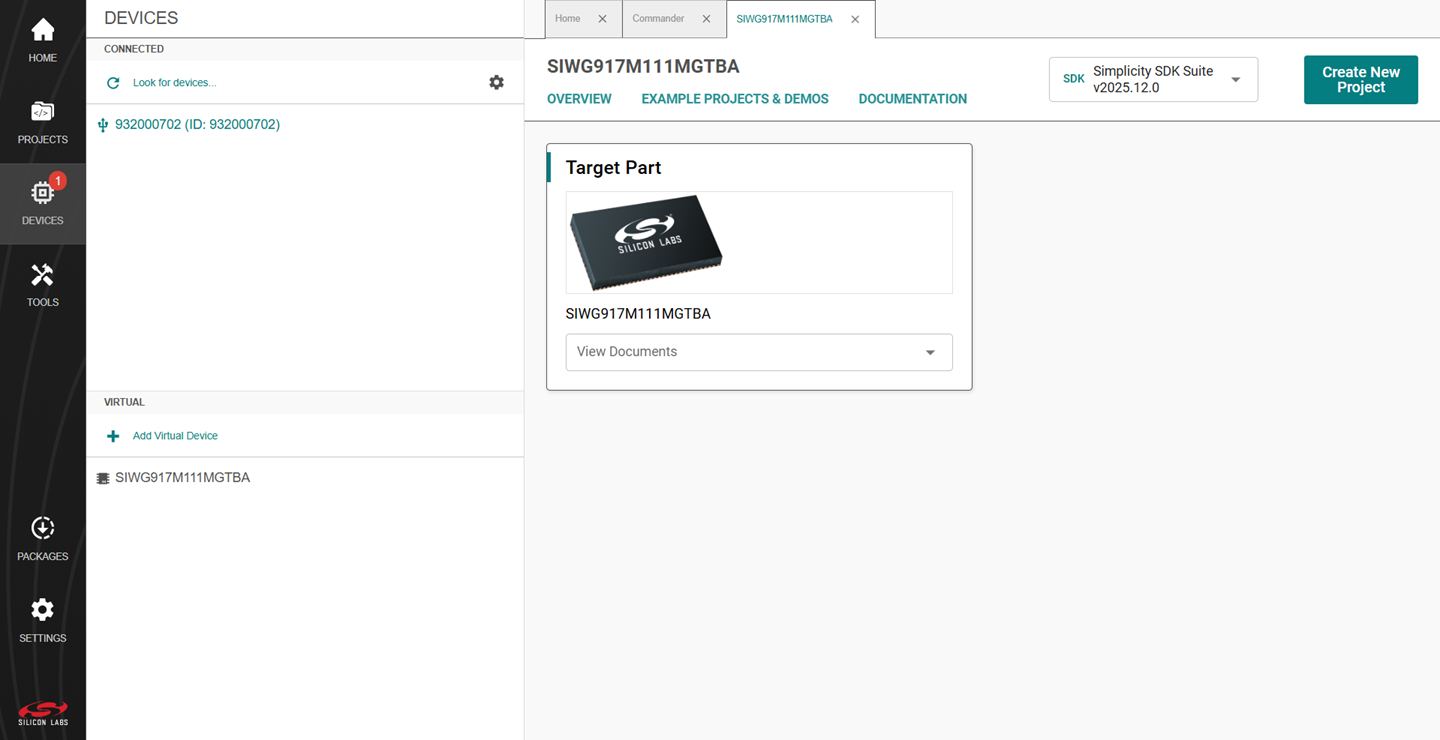Expand the View Documents dropdown

pyautogui.click(x=758, y=352)
